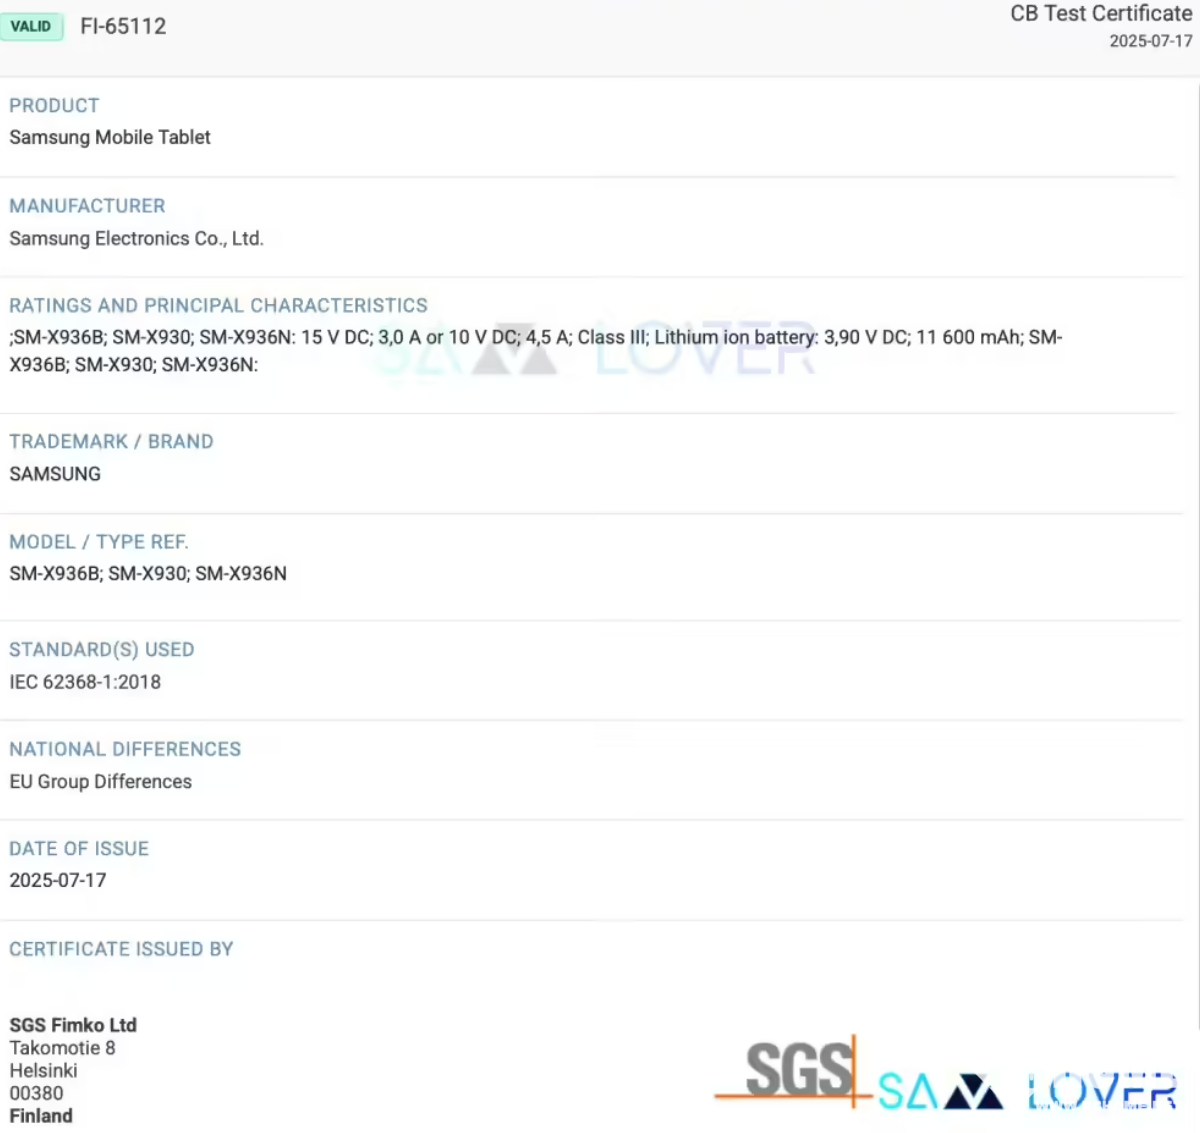Select certificate number FI-65112
1200x1133 pixels.
click(x=123, y=26)
